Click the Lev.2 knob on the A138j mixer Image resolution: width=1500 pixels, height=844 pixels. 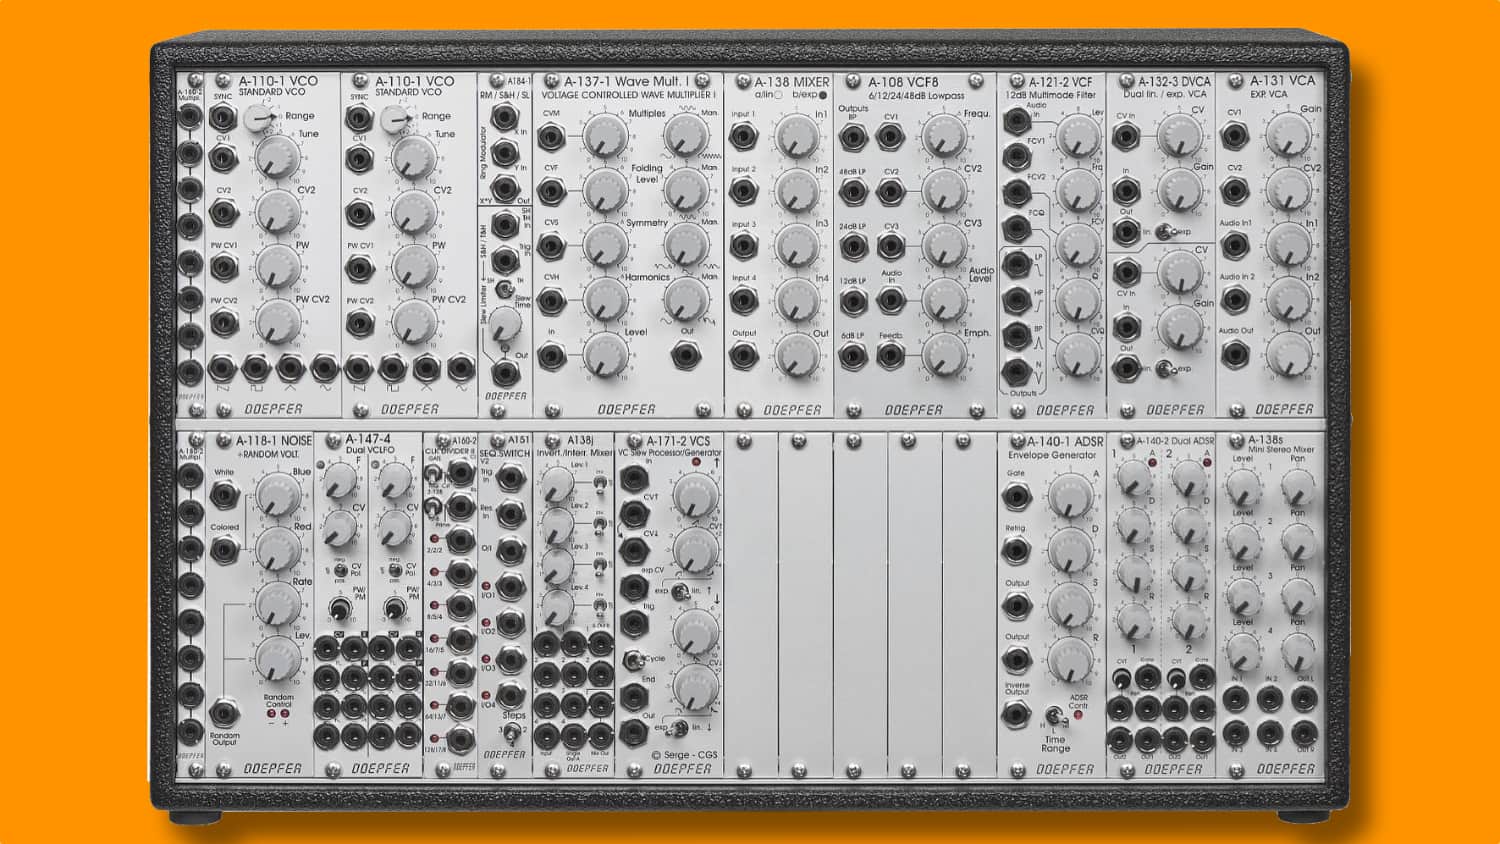[x=557, y=526]
